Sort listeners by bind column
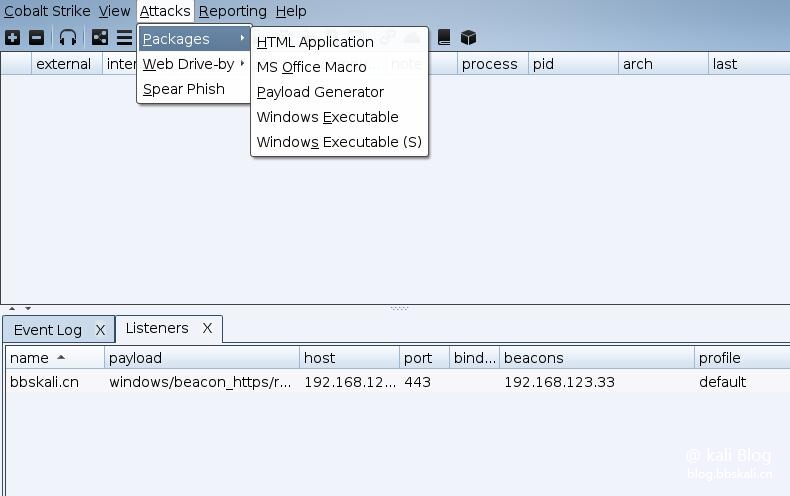Screen dimensions: 790x496 click(475, 358)
